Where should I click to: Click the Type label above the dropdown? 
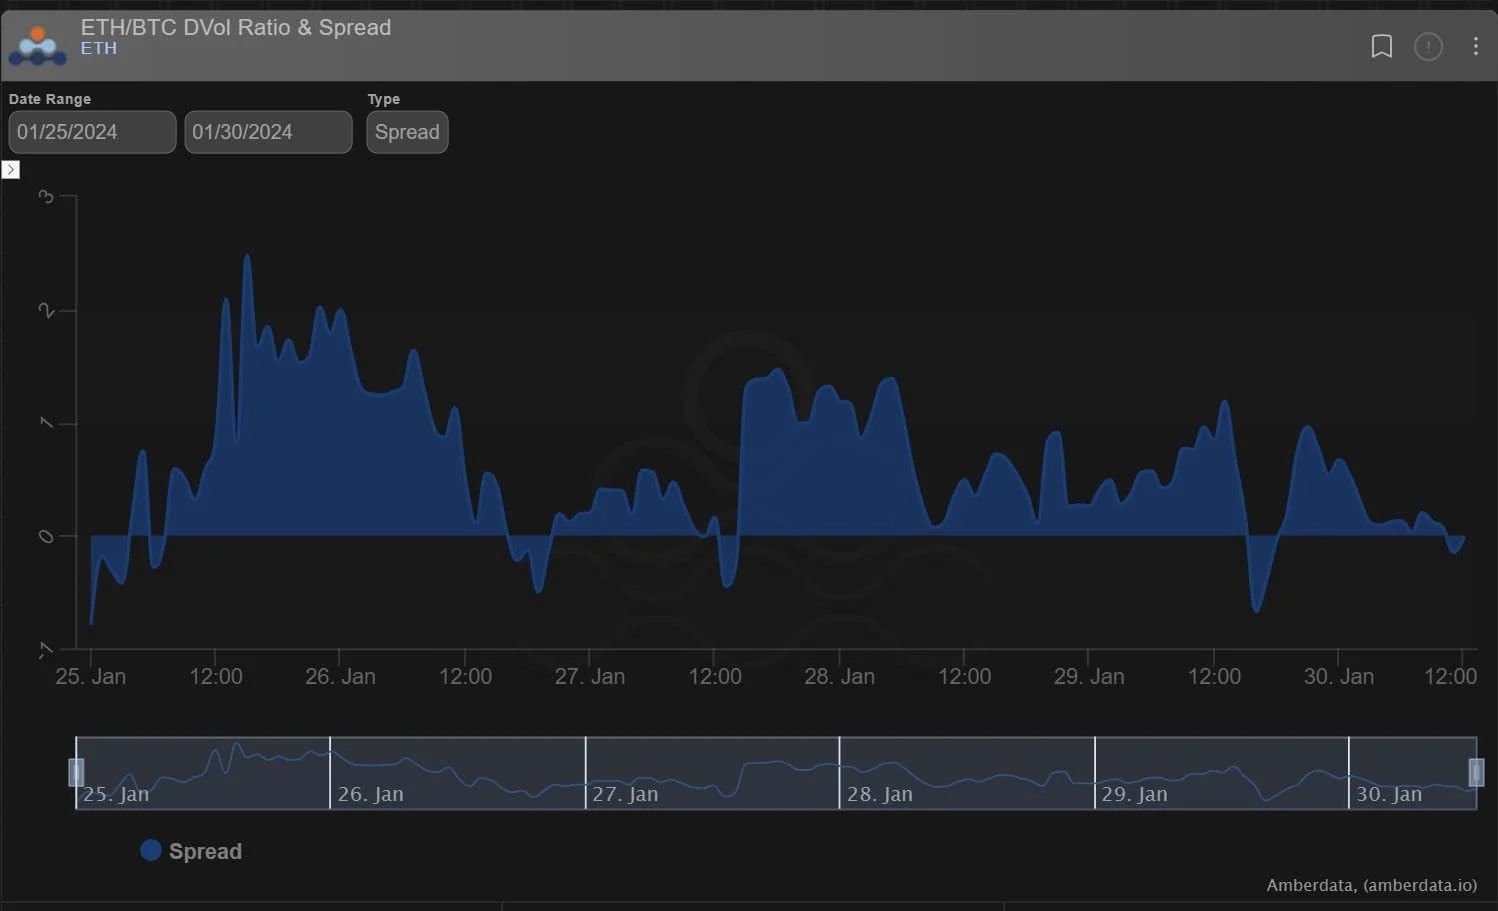point(383,99)
